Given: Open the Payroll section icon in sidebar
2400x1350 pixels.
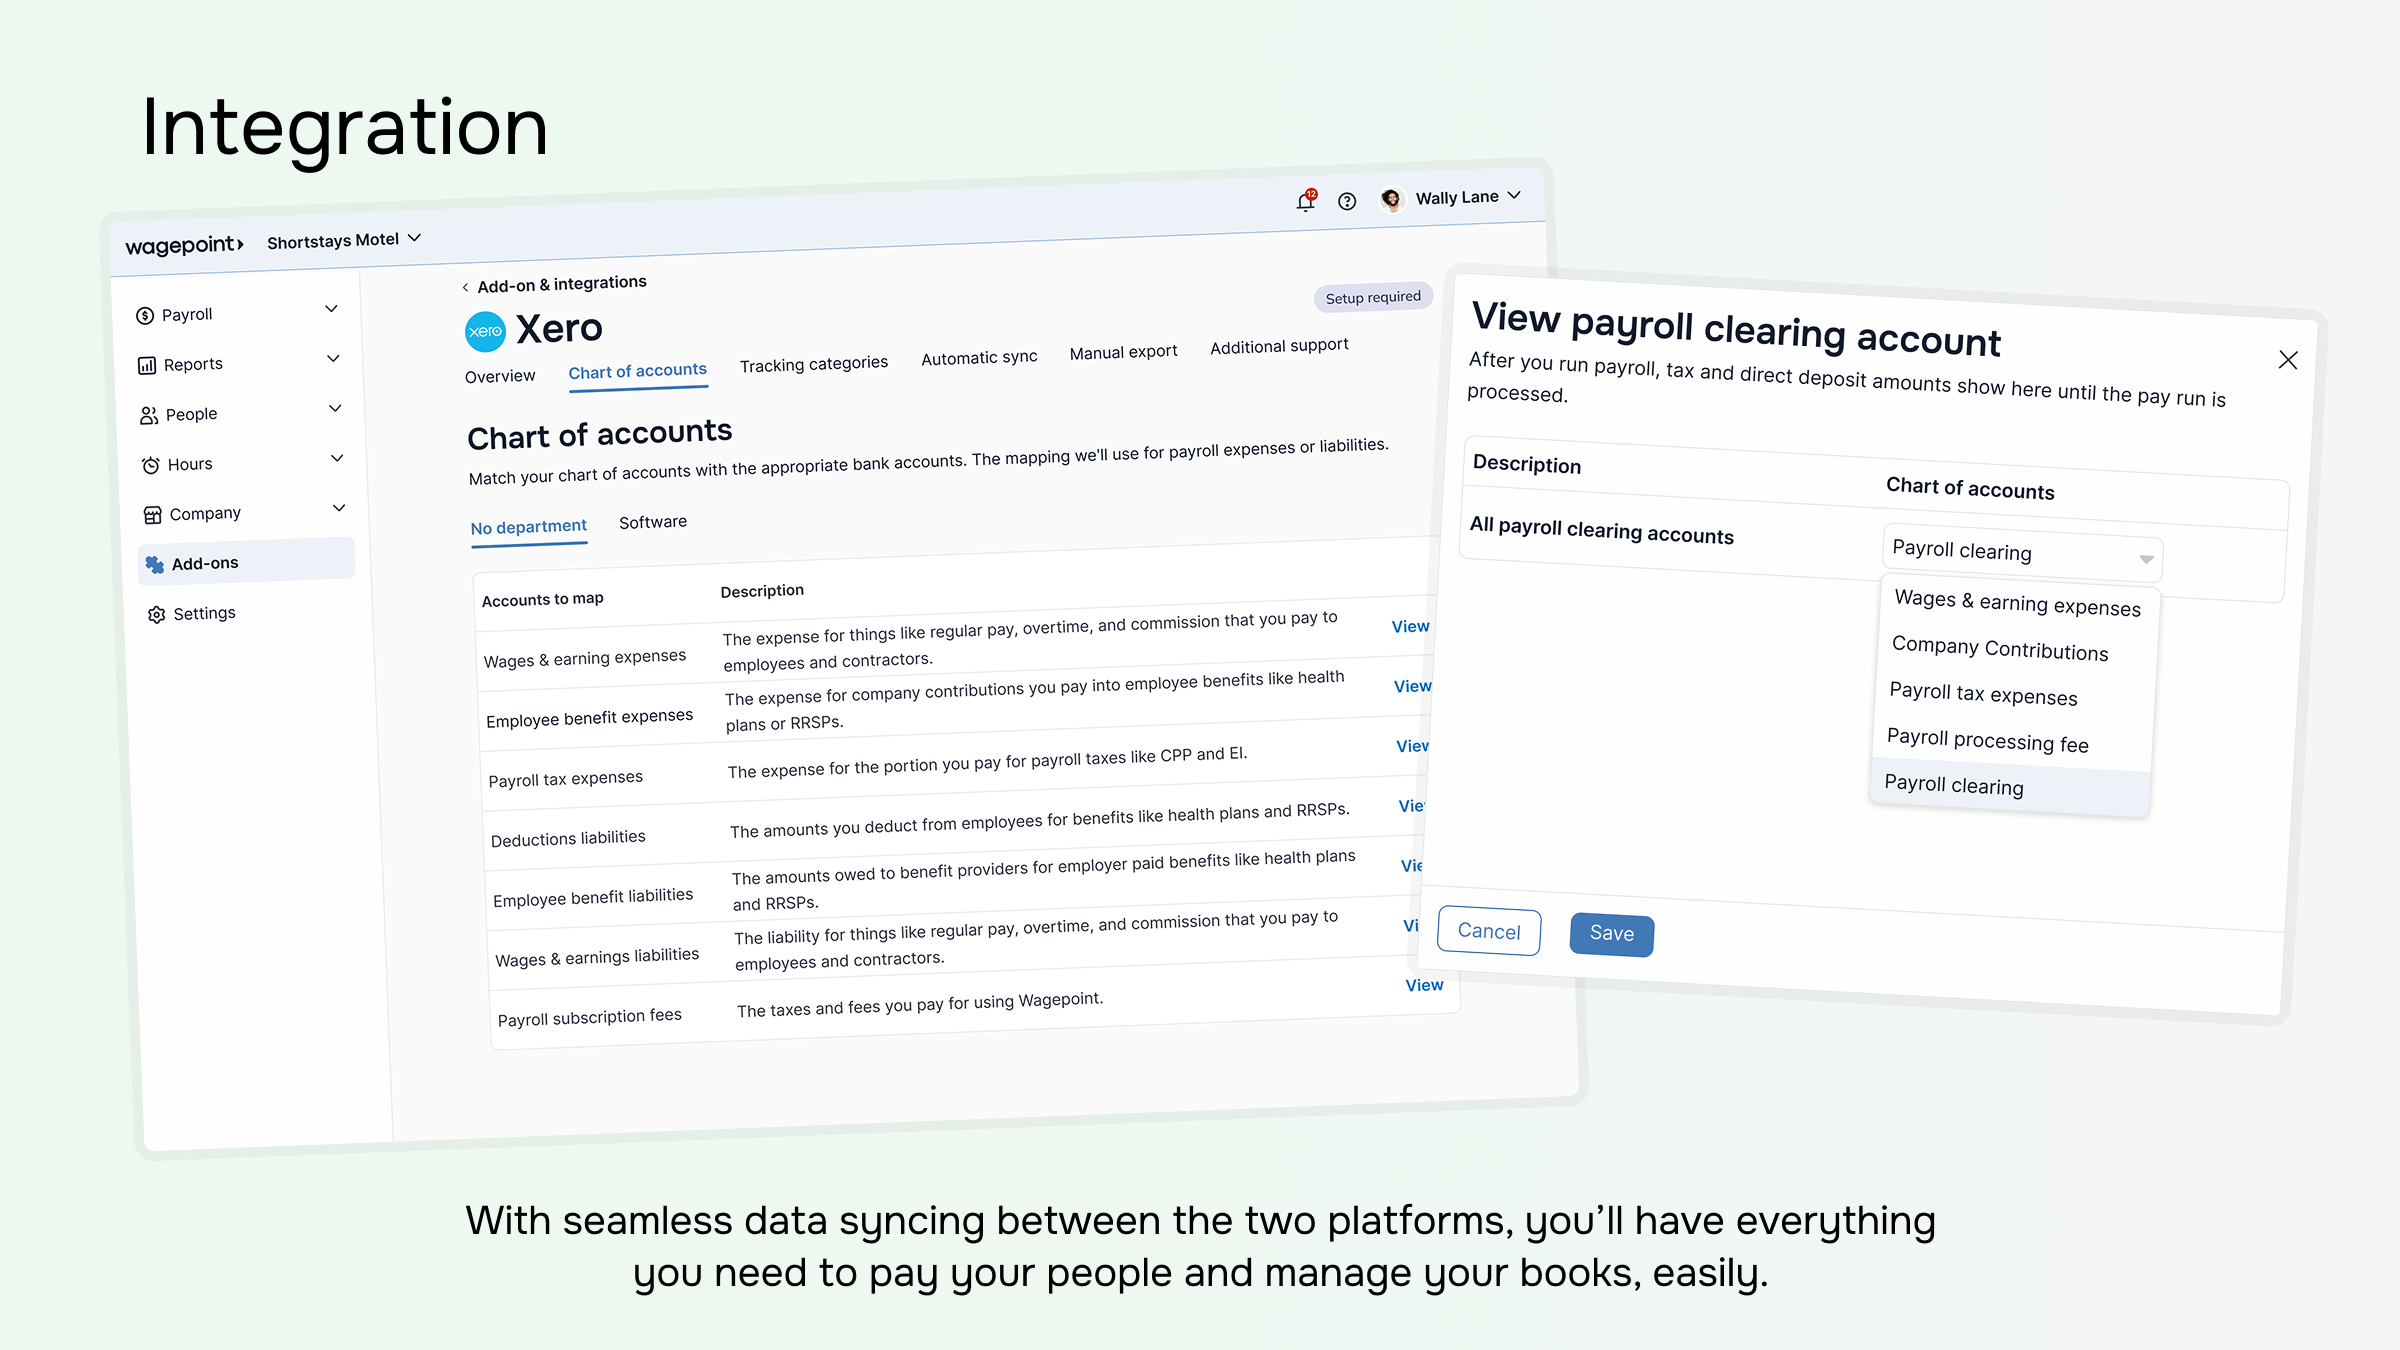Looking at the screenshot, I should click(x=147, y=314).
